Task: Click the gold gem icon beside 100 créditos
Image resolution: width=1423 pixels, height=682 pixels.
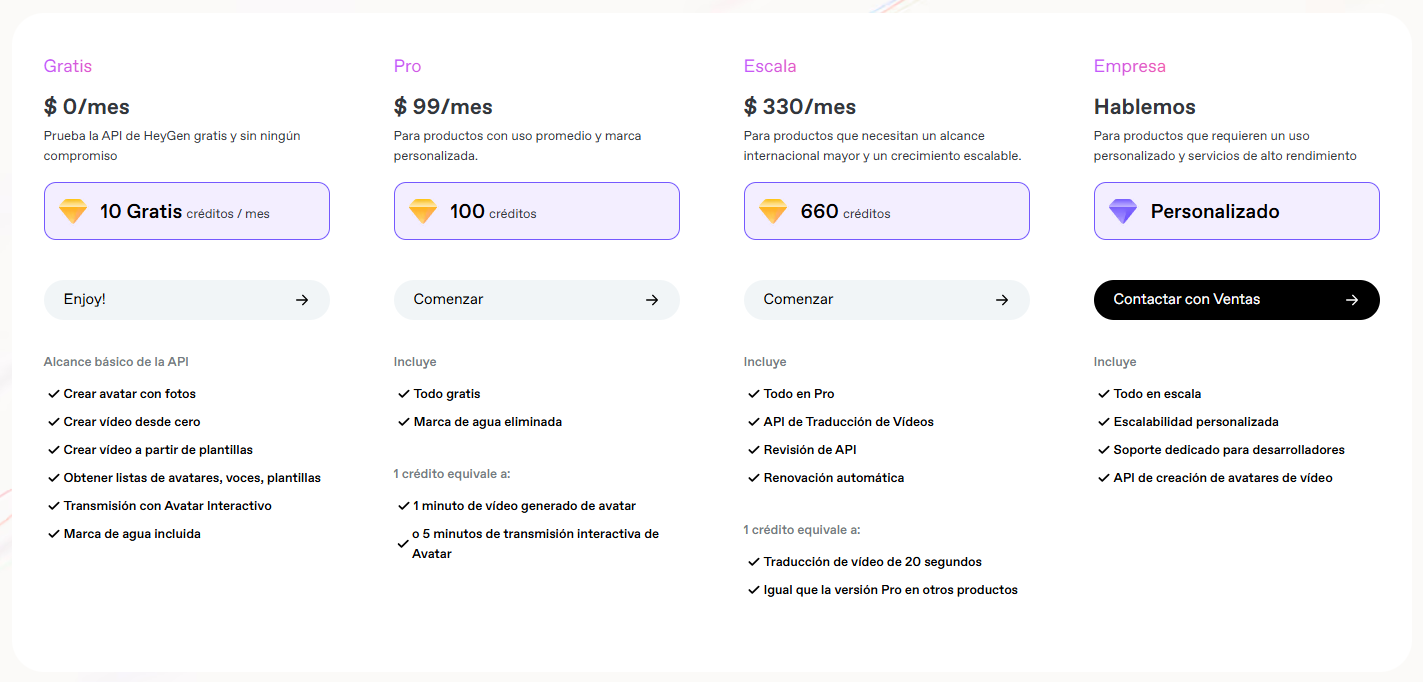Action: (x=423, y=212)
